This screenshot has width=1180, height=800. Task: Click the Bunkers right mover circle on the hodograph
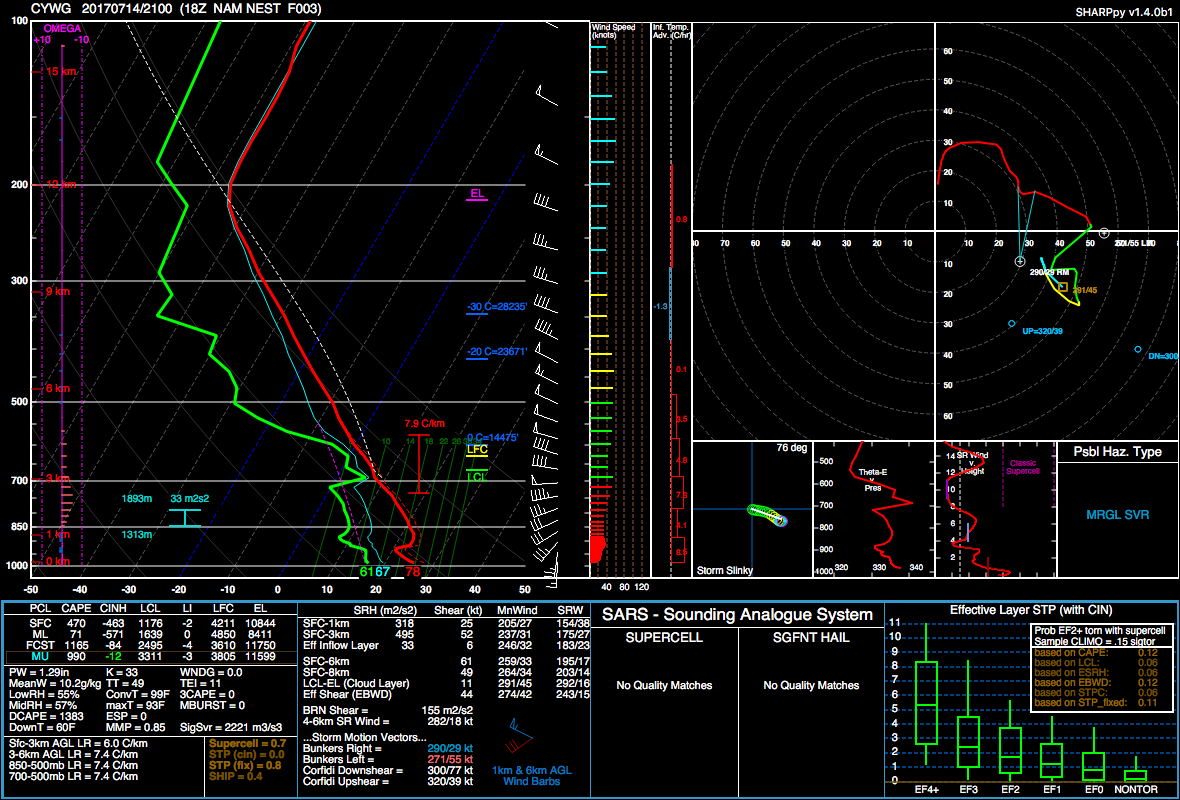coord(1020,261)
